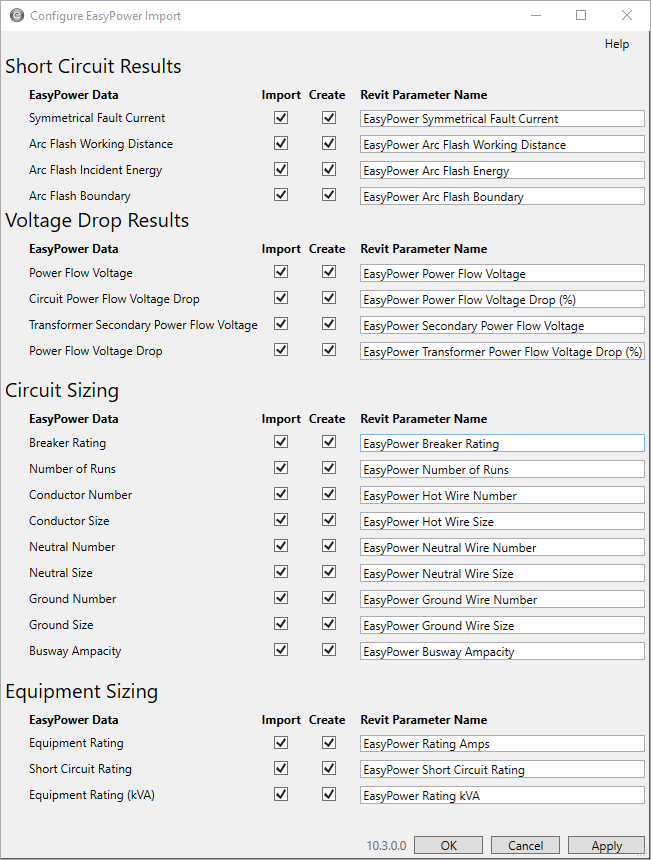Disable Import for Busway Ampacity

[x=281, y=650]
